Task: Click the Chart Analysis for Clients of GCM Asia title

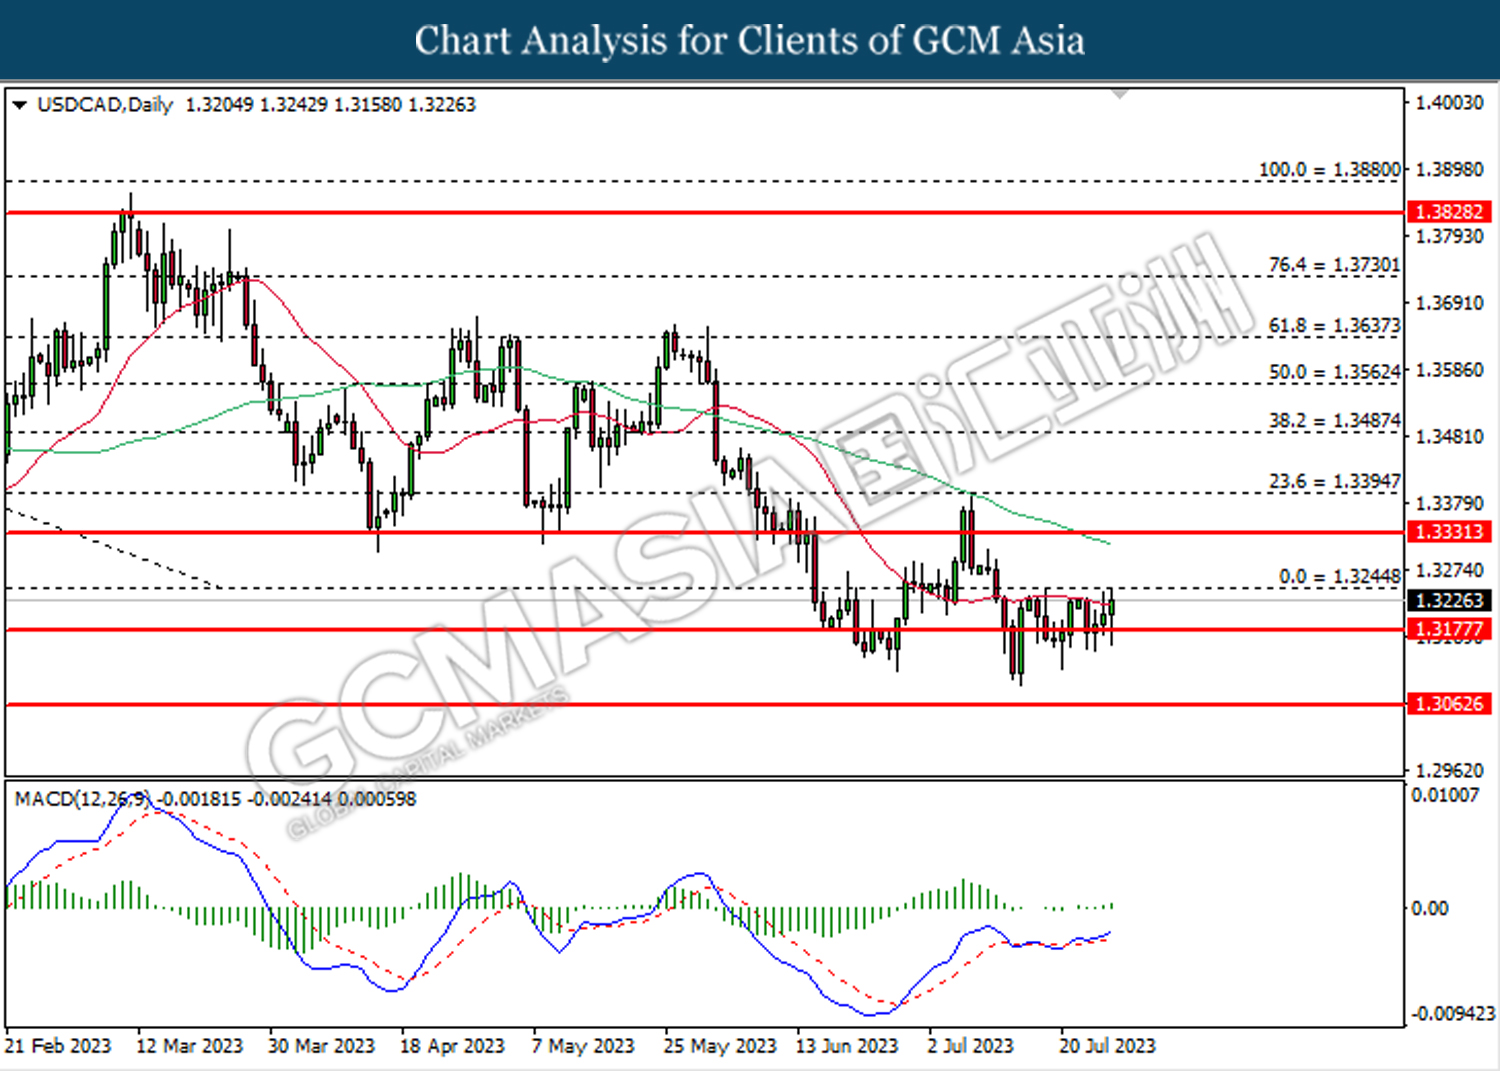Action: point(750,41)
